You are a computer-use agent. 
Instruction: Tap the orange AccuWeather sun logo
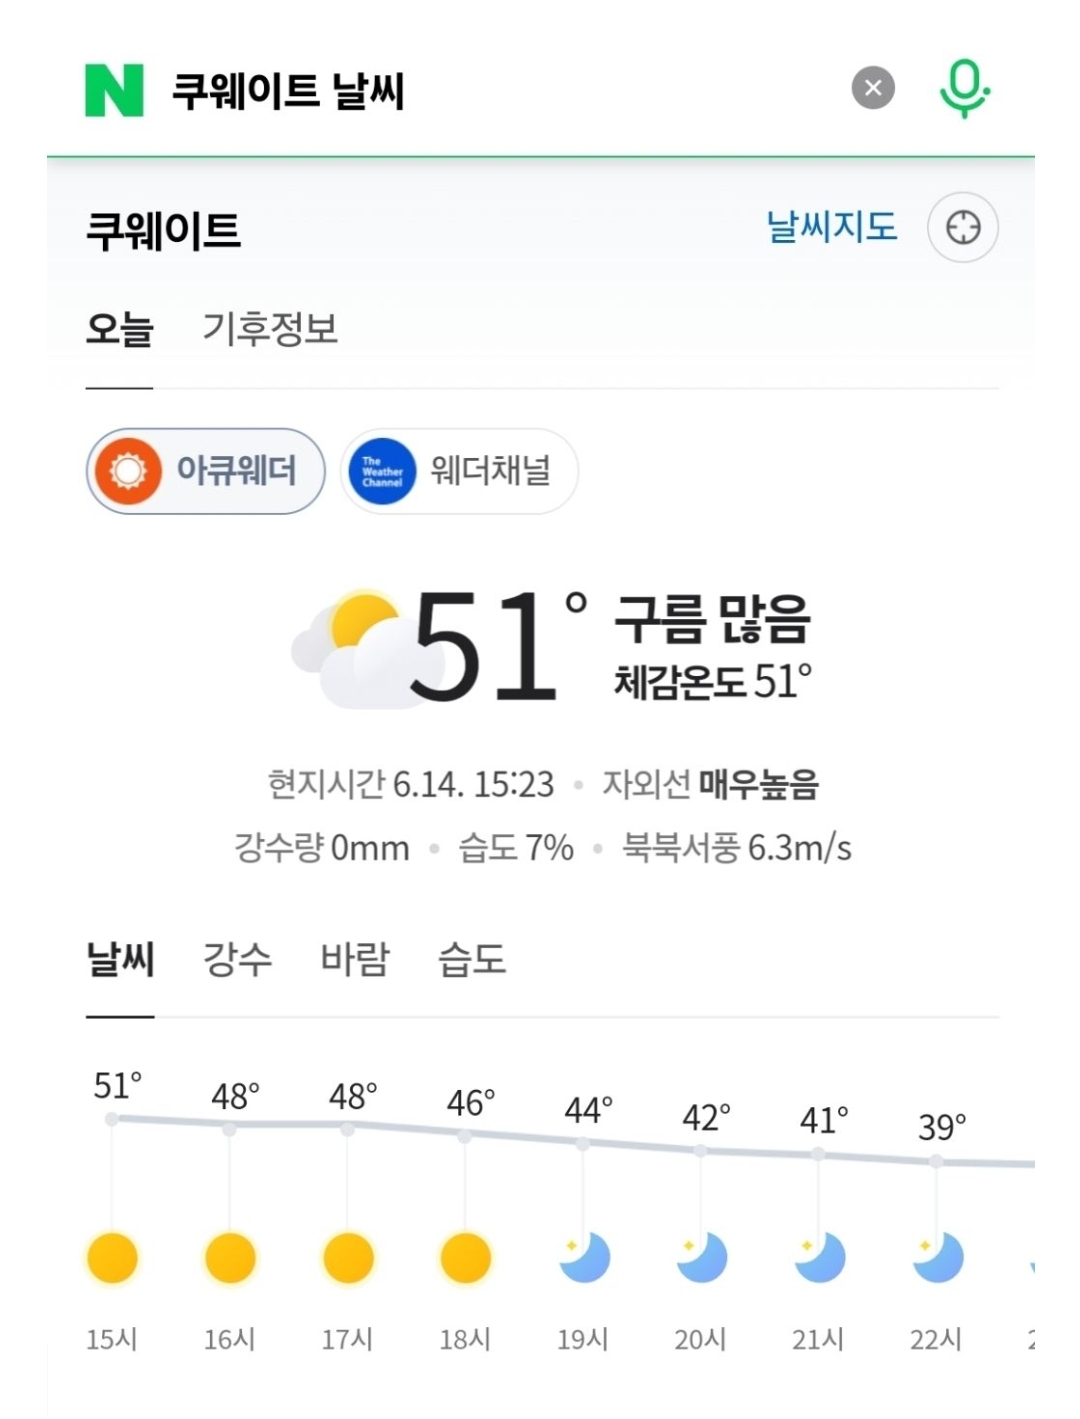pos(128,471)
